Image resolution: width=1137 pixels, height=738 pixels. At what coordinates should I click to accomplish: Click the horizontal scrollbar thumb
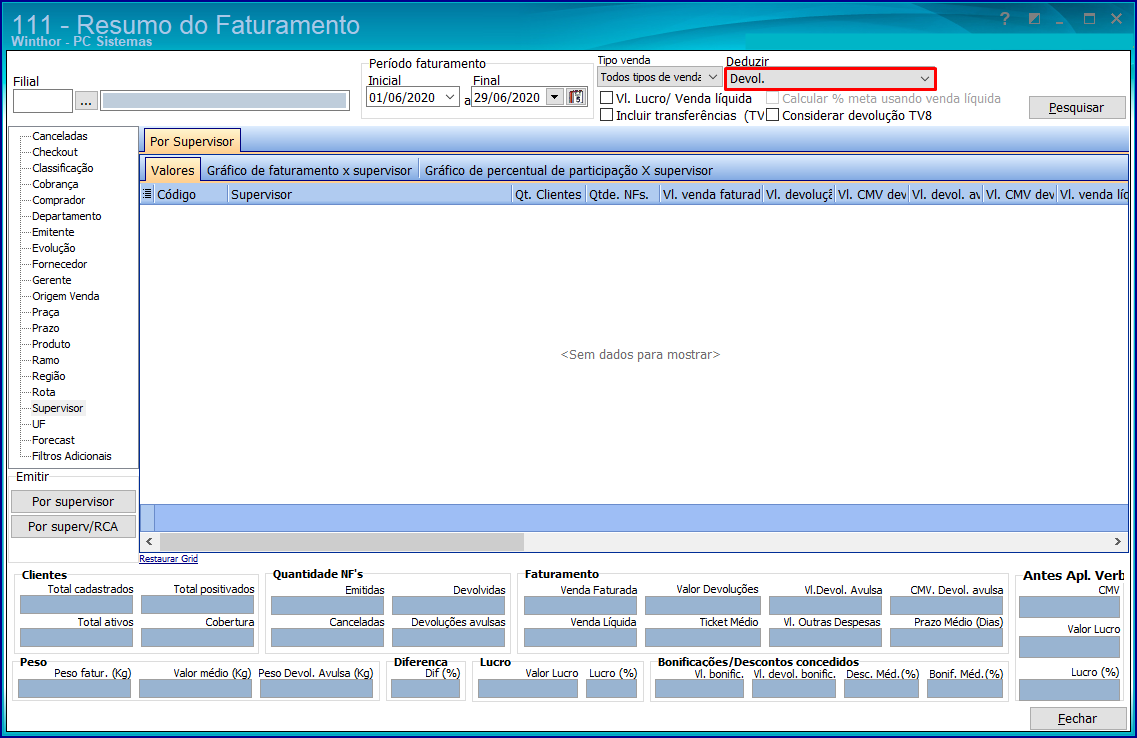point(342,542)
